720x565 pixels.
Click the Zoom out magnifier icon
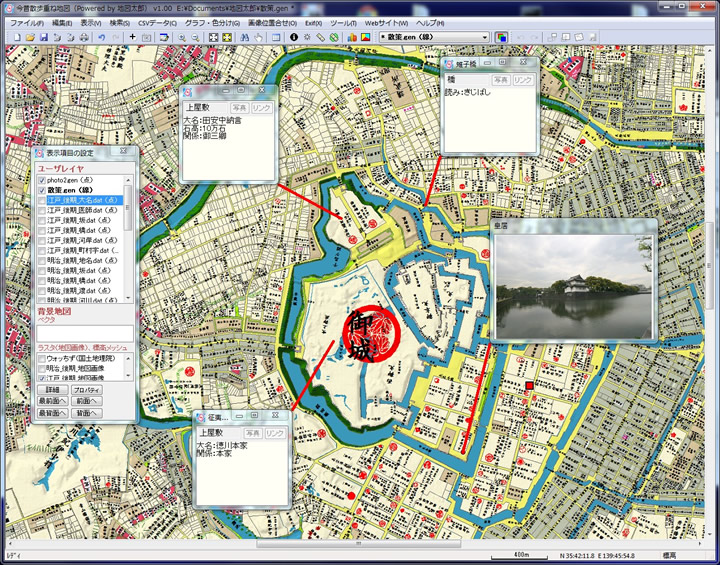tap(194, 37)
